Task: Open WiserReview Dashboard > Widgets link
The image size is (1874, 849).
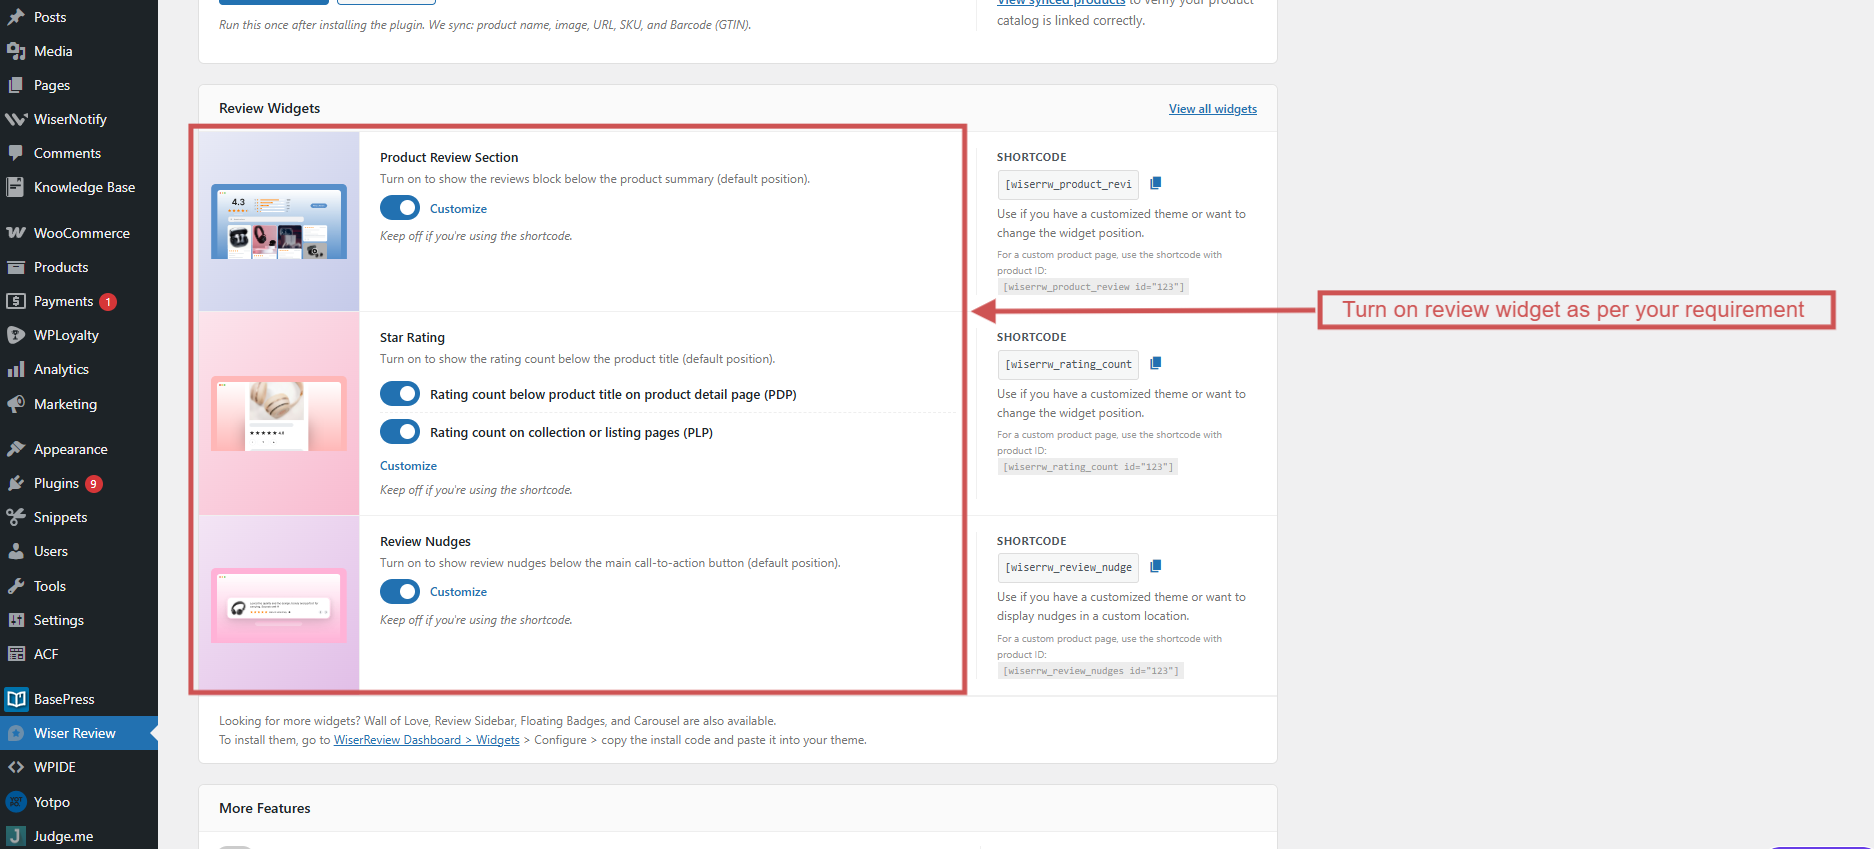Action: pyautogui.click(x=426, y=740)
